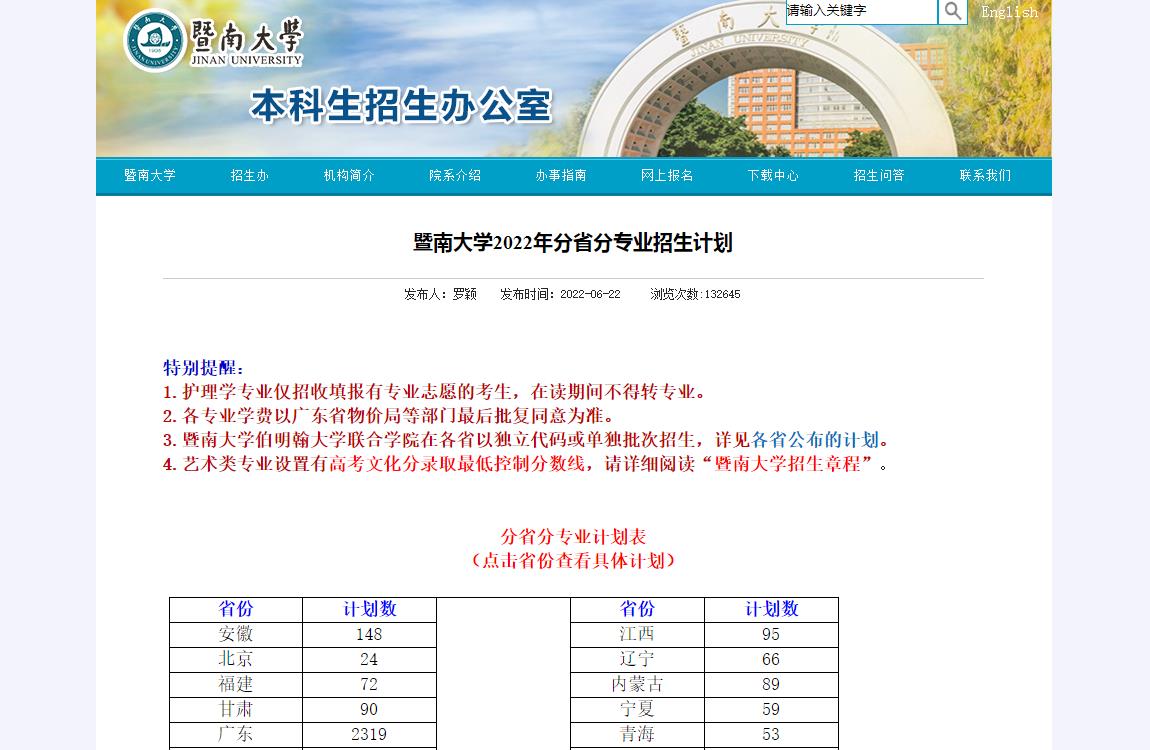This screenshot has height=750, width=1150.
Task: Click the search magnifier icon
Action: 952,11
